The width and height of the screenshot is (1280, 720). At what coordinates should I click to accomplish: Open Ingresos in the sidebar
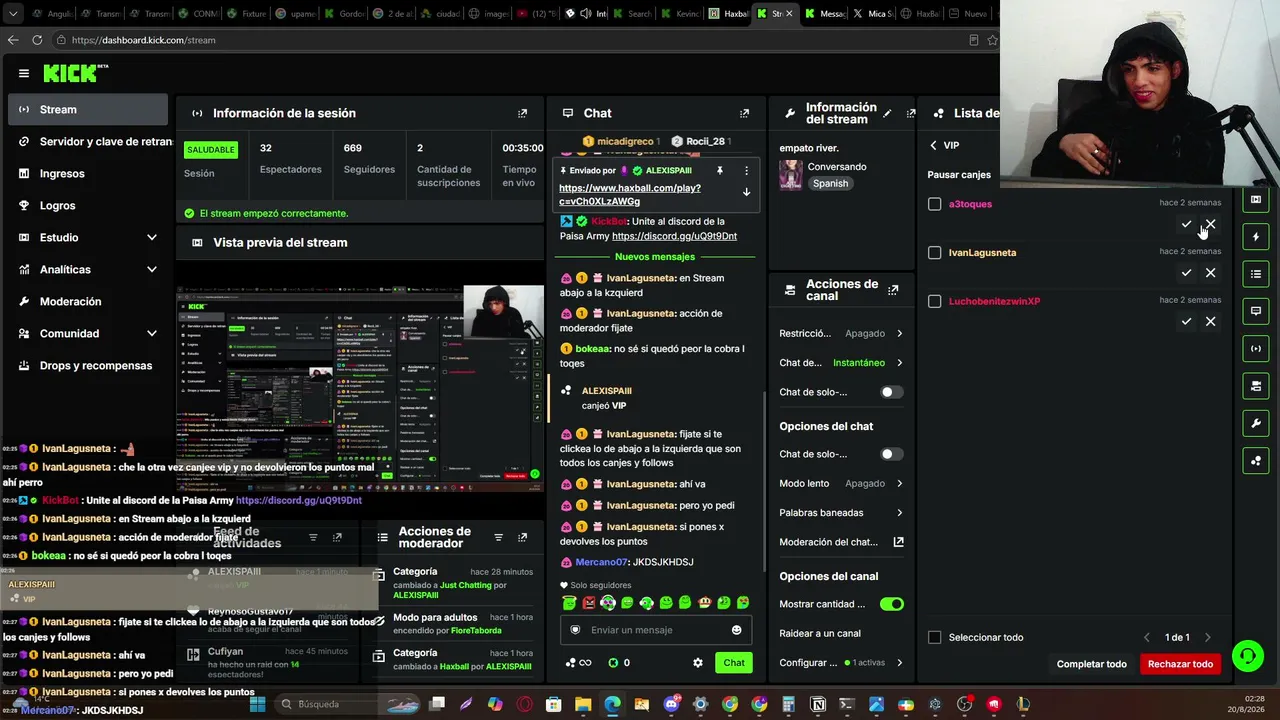[88, 174]
